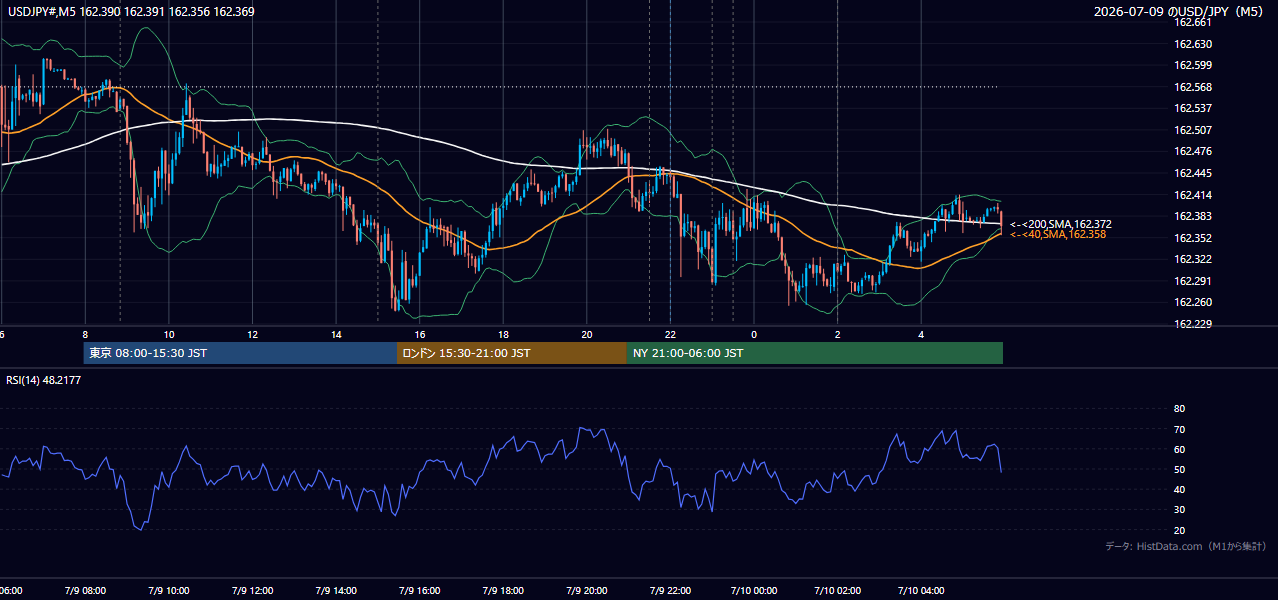Click the RSI(14) 48.2177 indicator label
Image resolution: width=1278 pixels, height=600 pixels.
pyautogui.click(x=44, y=380)
